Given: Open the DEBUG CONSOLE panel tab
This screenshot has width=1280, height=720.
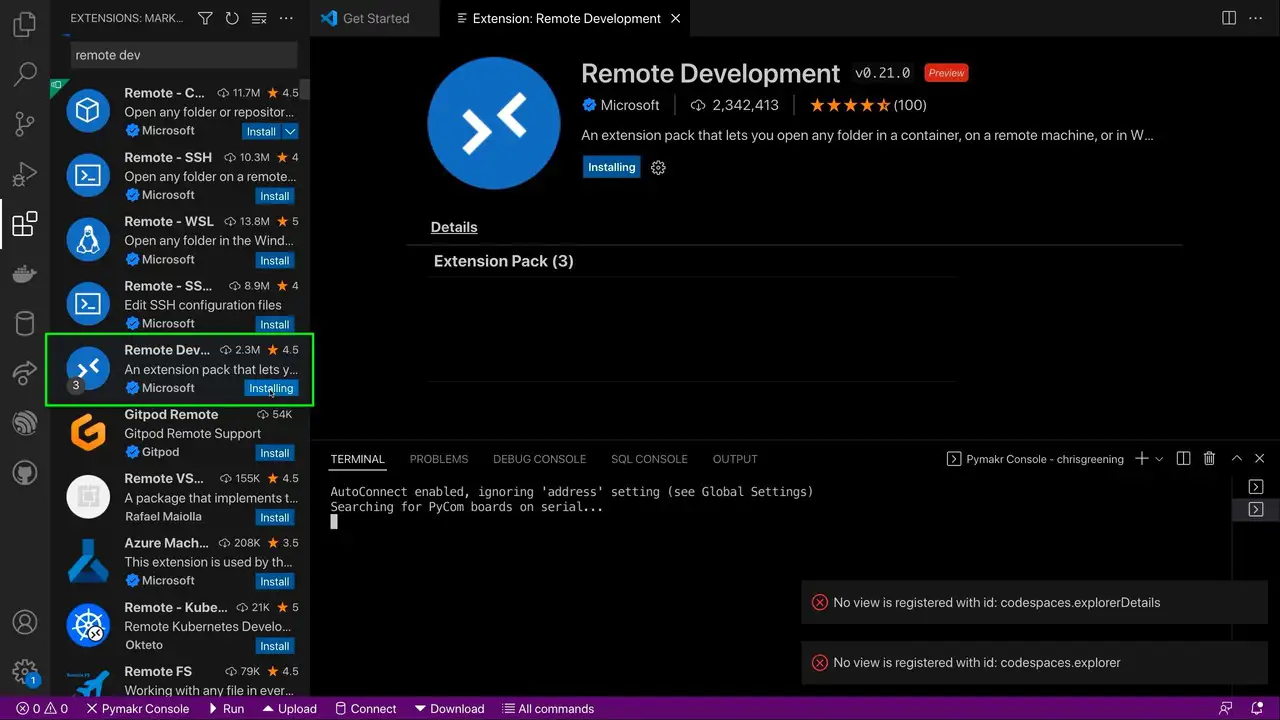Looking at the screenshot, I should click(x=539, y=459).
